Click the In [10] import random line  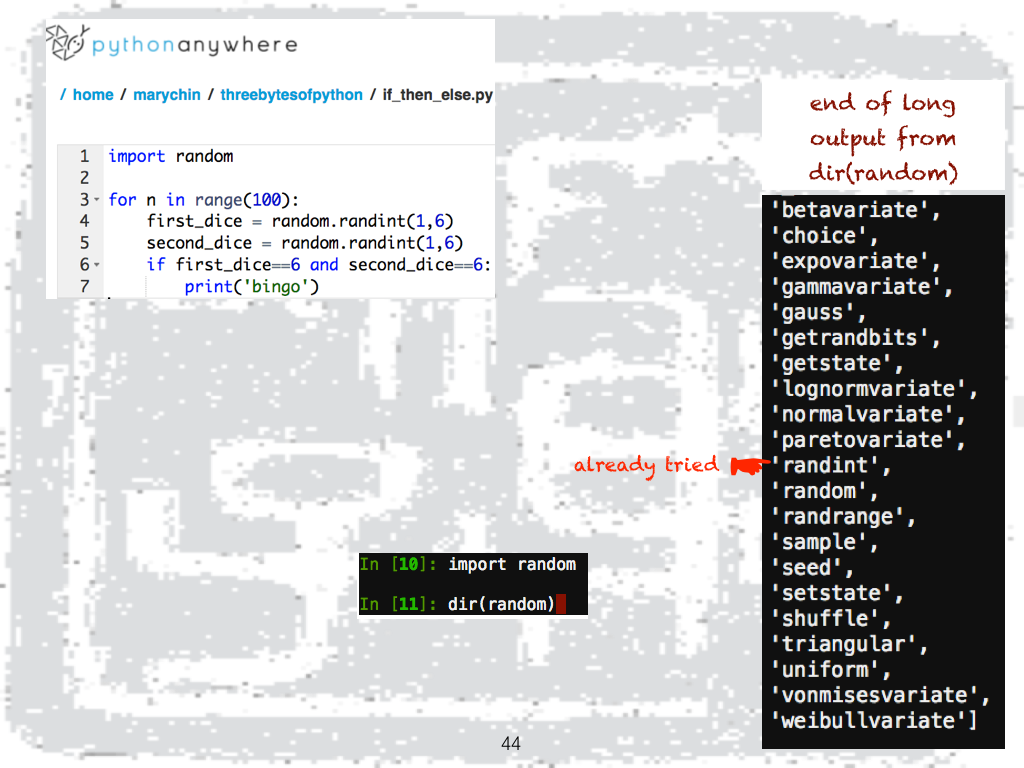[x=511, y=565]
